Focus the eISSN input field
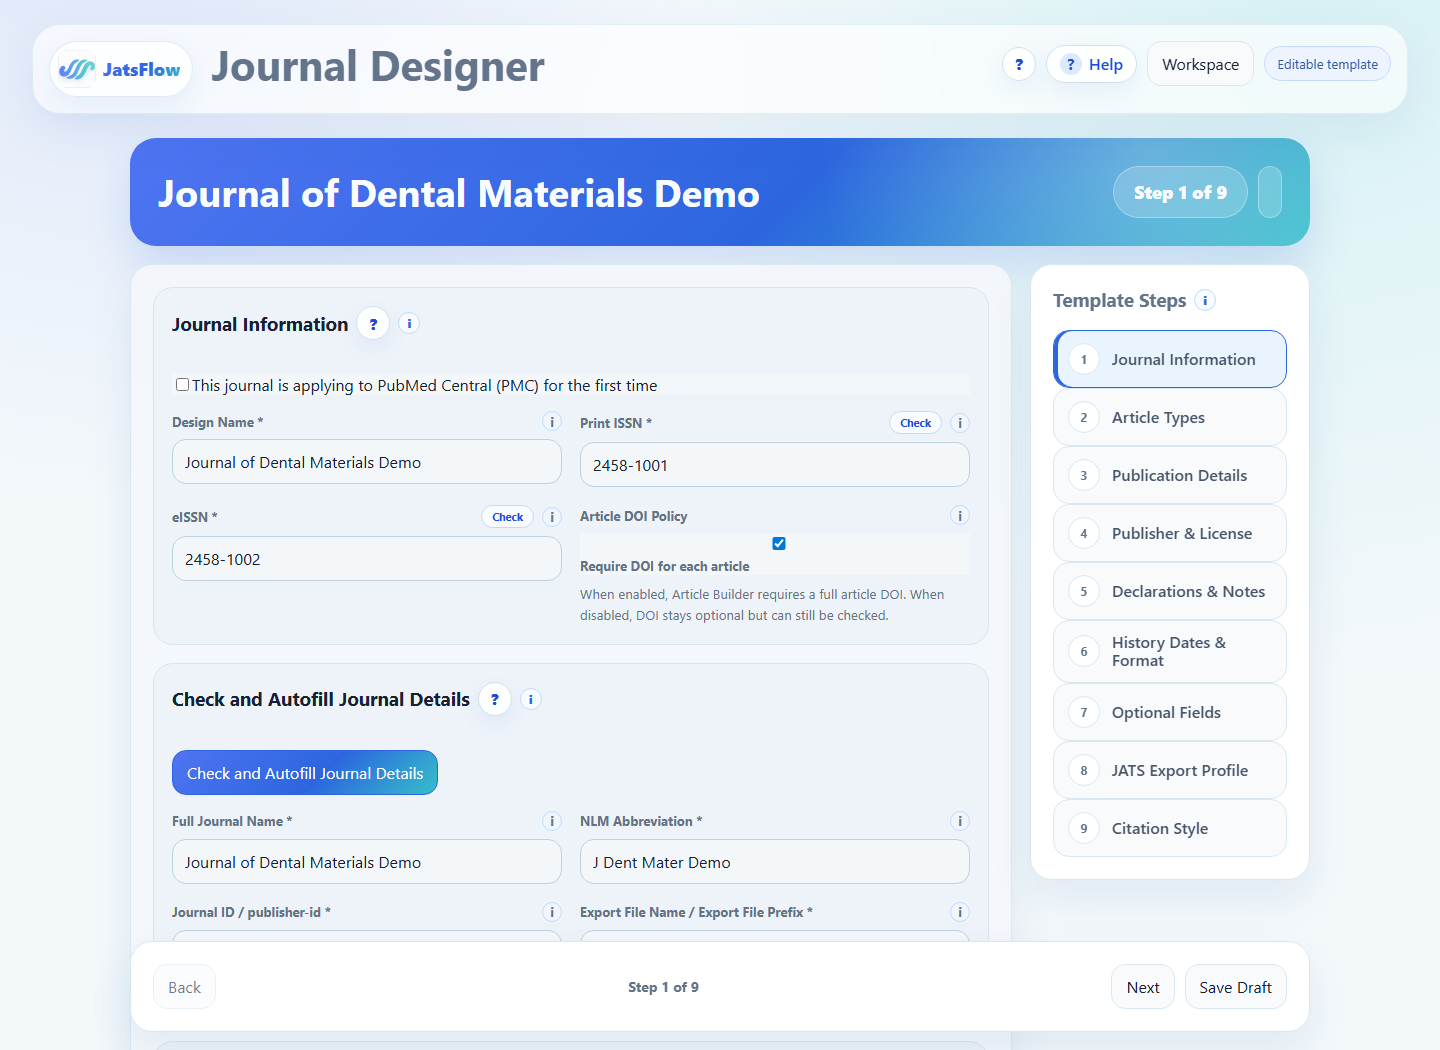 pyautogui.click(x=367, y=559)
